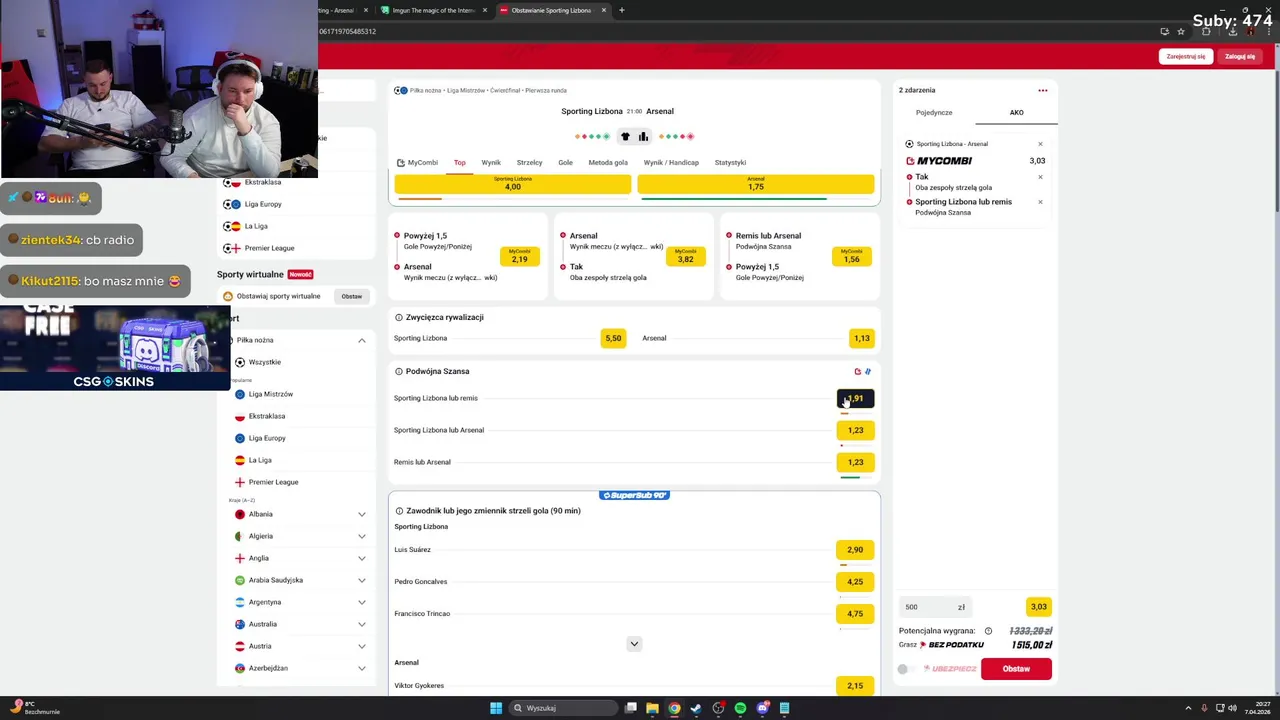Open Steam from the Windows taskbar
1280x720 pixels.
(696, 708)
